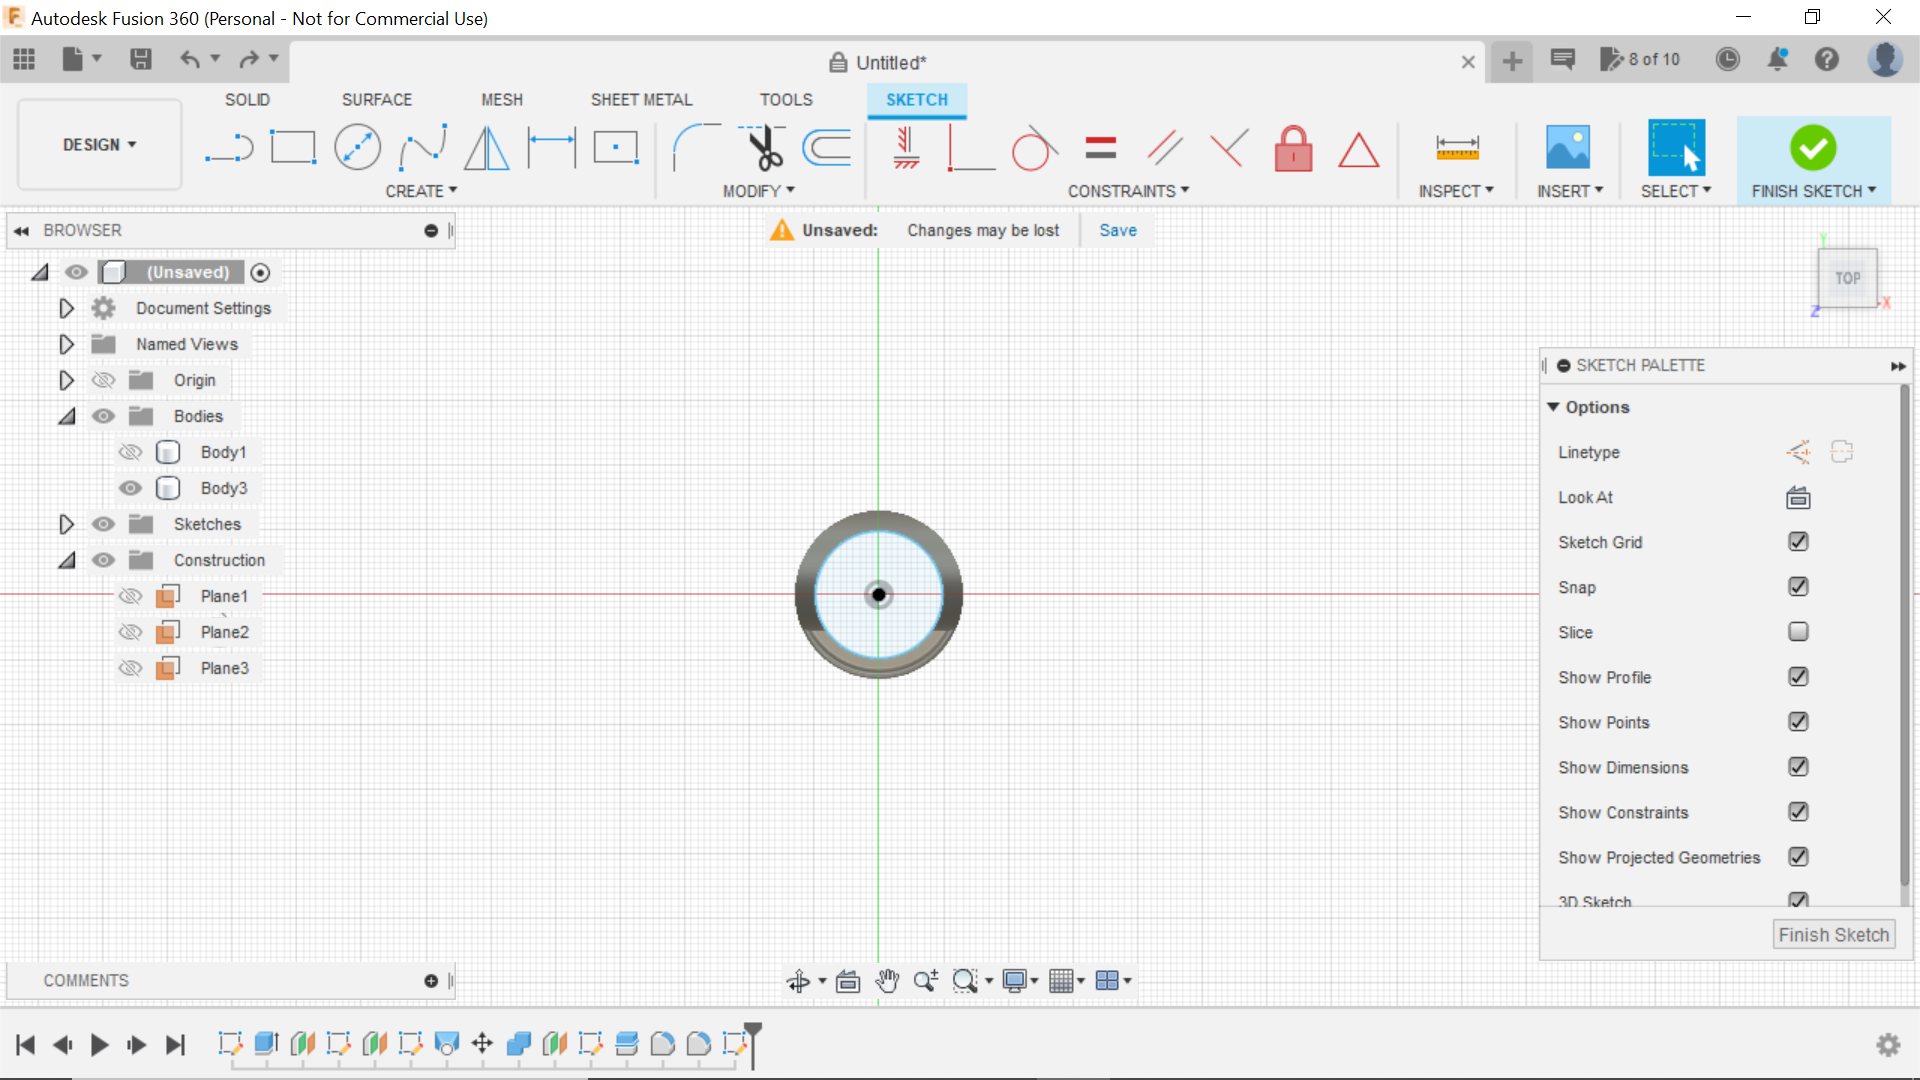Disable the Show Points option
1920x1080 pixels.
(x=1798, y=722)
